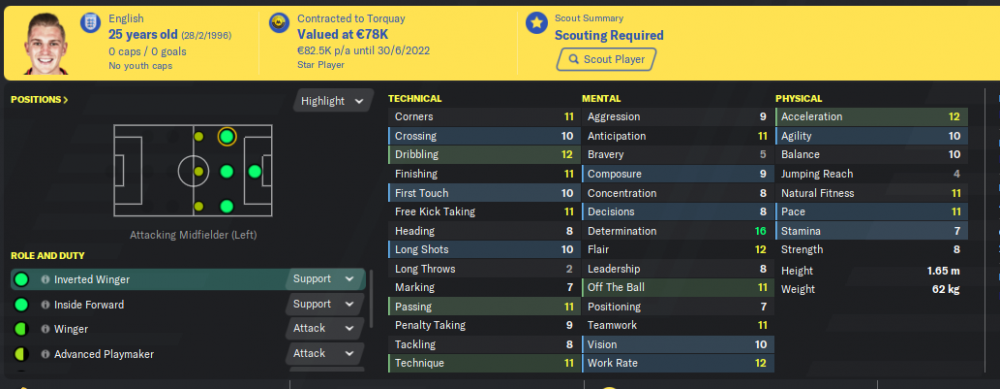Click the info icon beside Inverted Winger
This screenshot has width=1000, height=389.
tap(45, 279)
